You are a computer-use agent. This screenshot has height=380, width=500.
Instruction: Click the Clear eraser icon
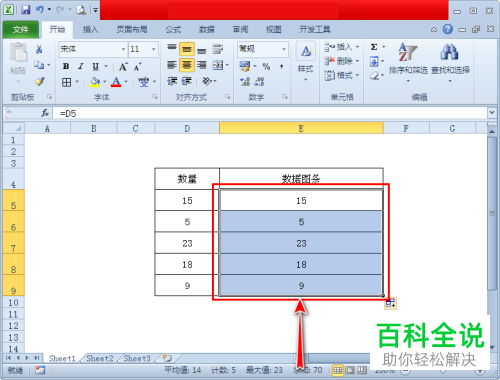click(374, 76)
